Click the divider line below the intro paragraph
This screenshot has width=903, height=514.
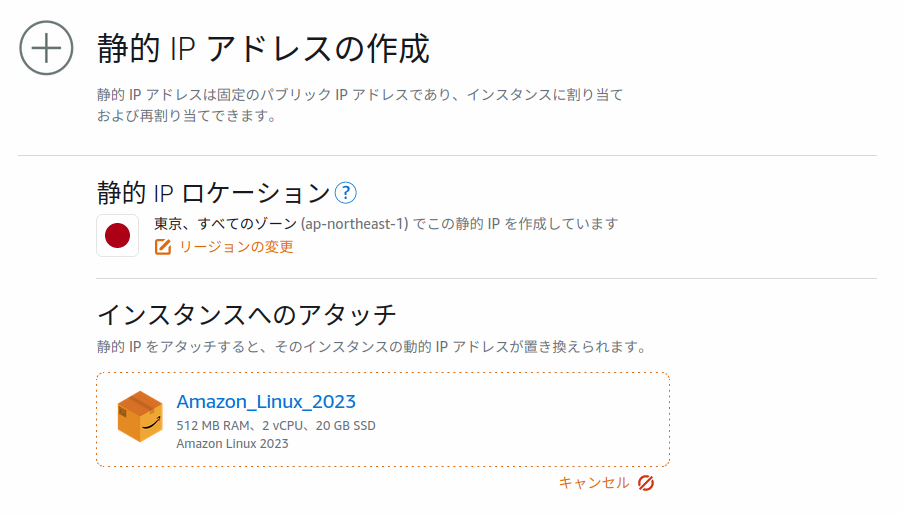(447, 156)
